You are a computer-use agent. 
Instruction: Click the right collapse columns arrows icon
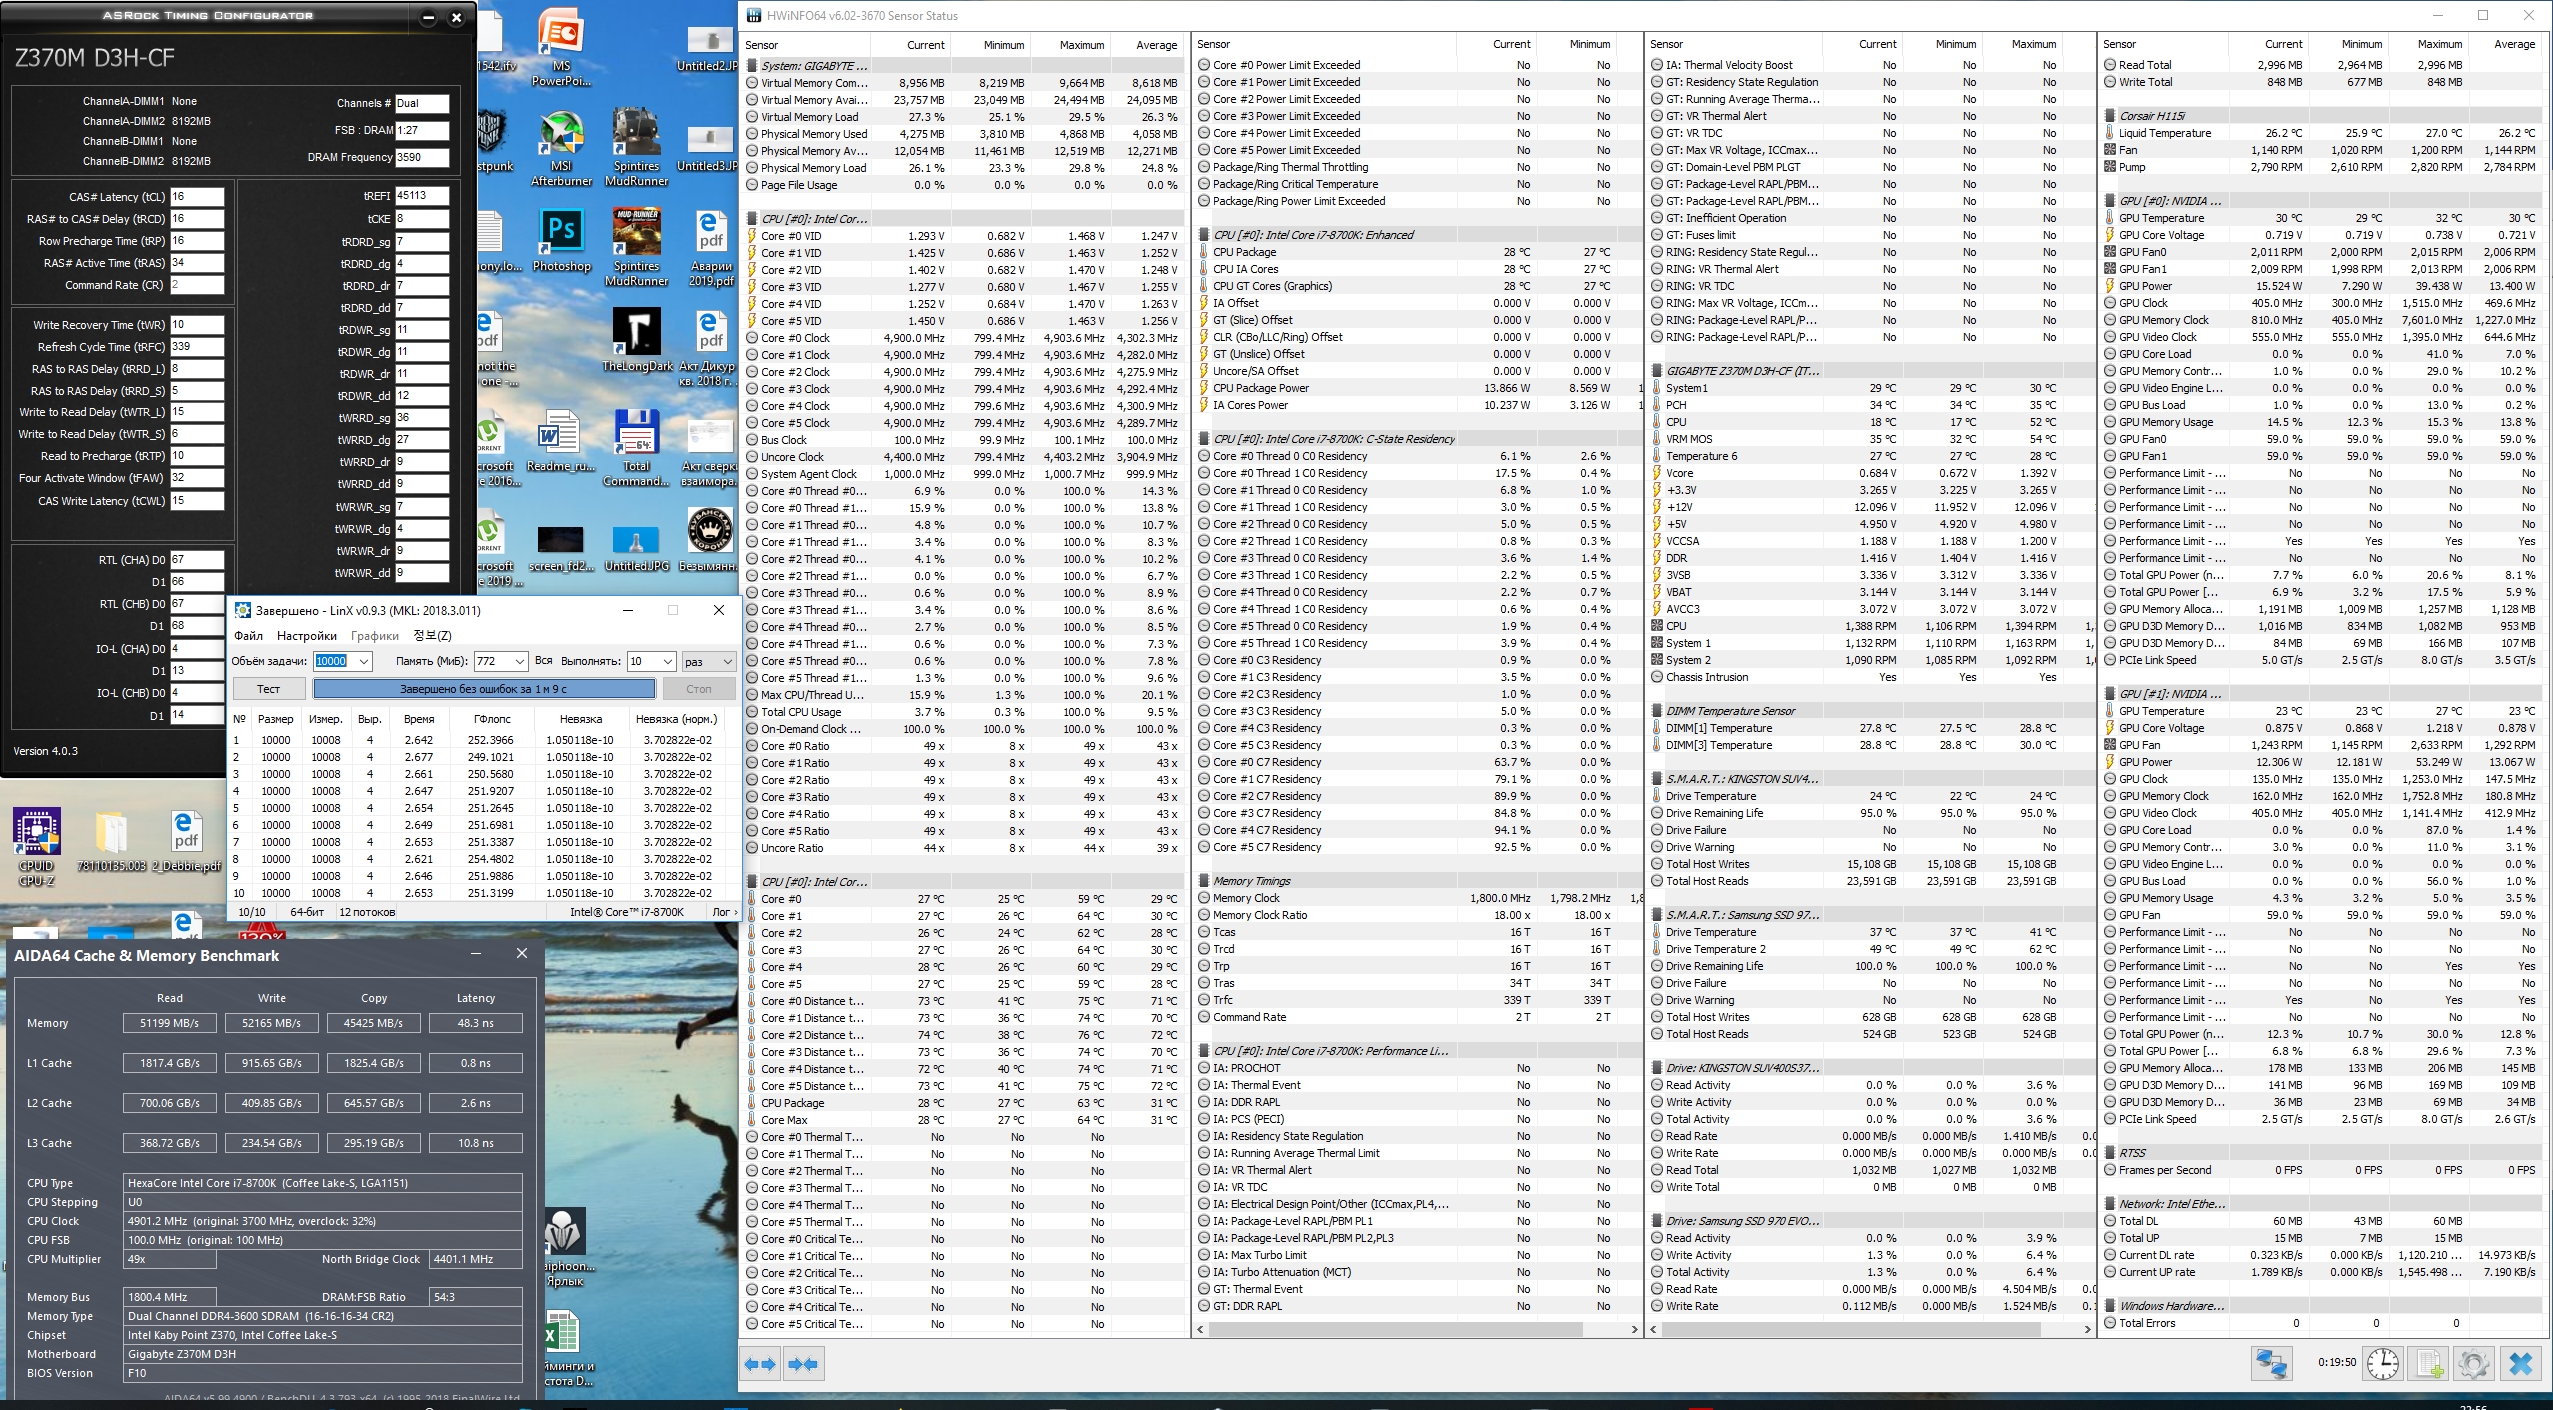[803, 1364]
